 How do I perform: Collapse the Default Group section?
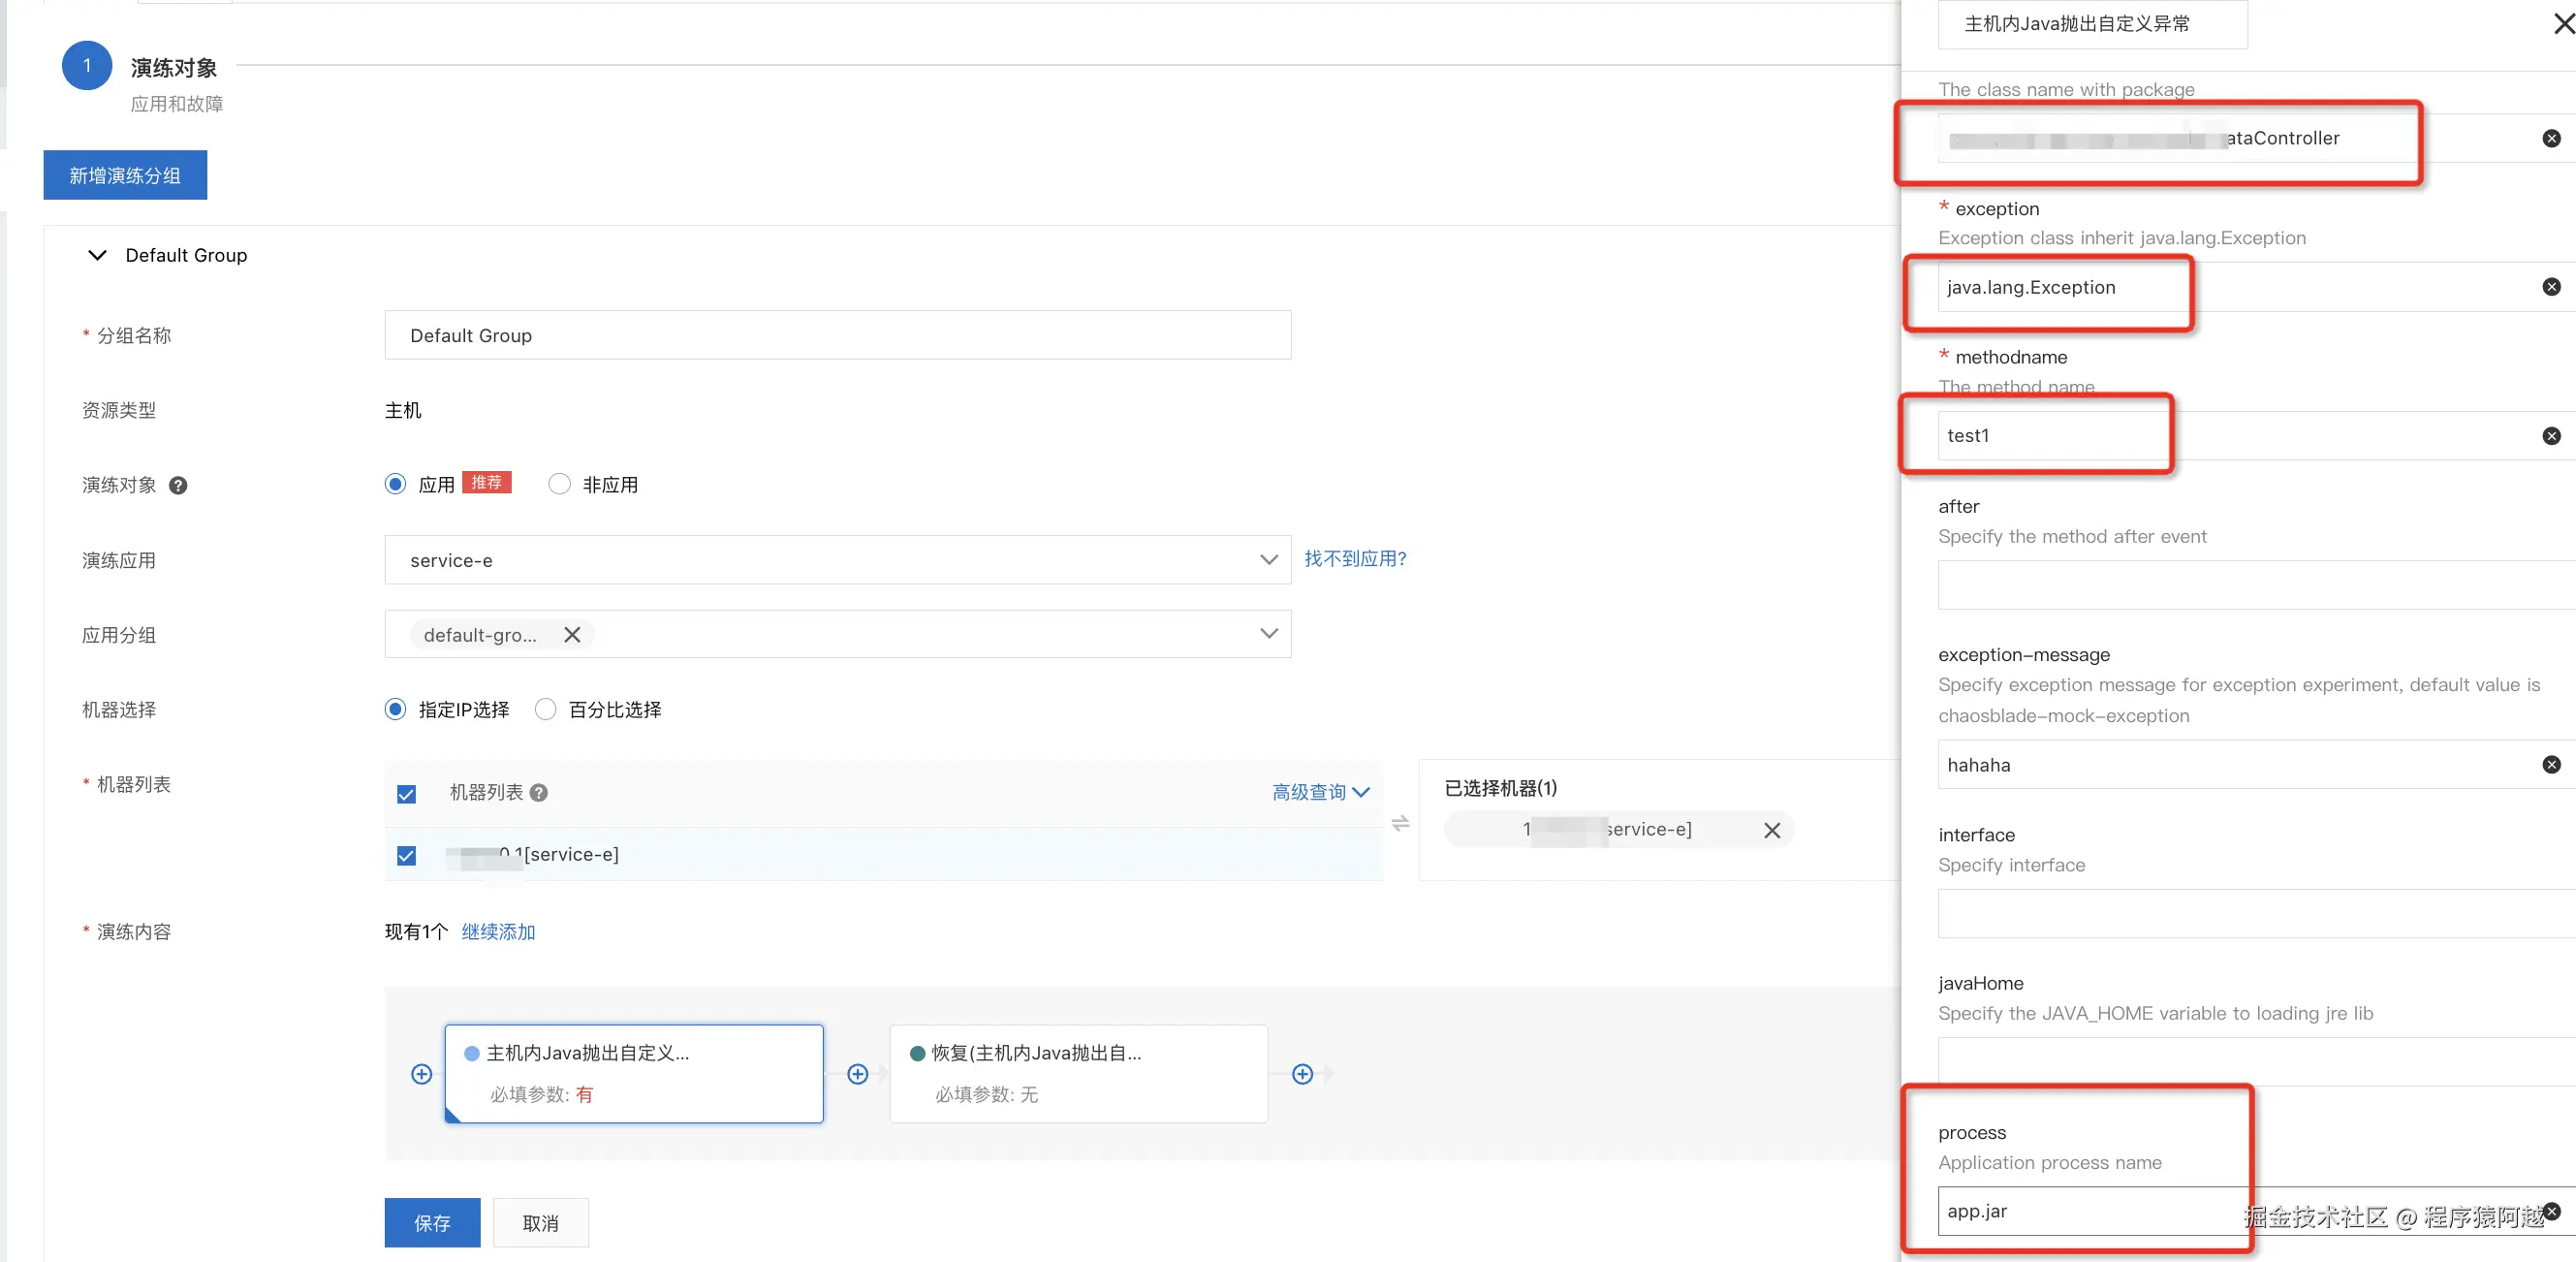coord(97,255)
